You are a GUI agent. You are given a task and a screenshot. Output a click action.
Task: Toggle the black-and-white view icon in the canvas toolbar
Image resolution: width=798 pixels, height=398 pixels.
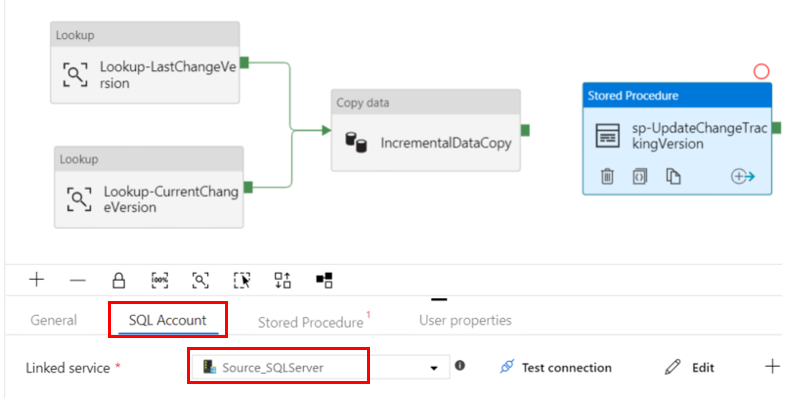pyautogui.click(x=324, y=279)
